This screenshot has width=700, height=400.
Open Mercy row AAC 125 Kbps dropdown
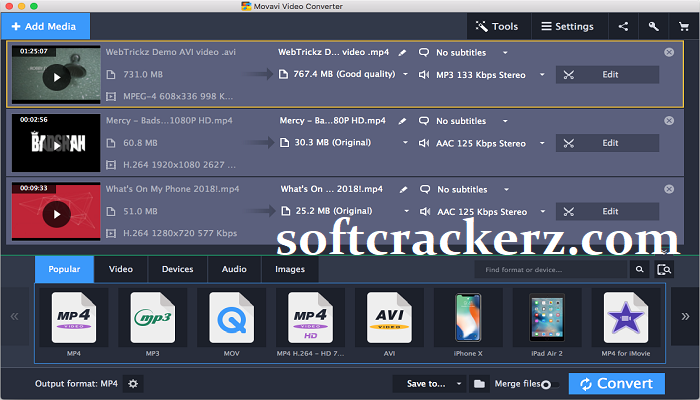pos(542,143)
